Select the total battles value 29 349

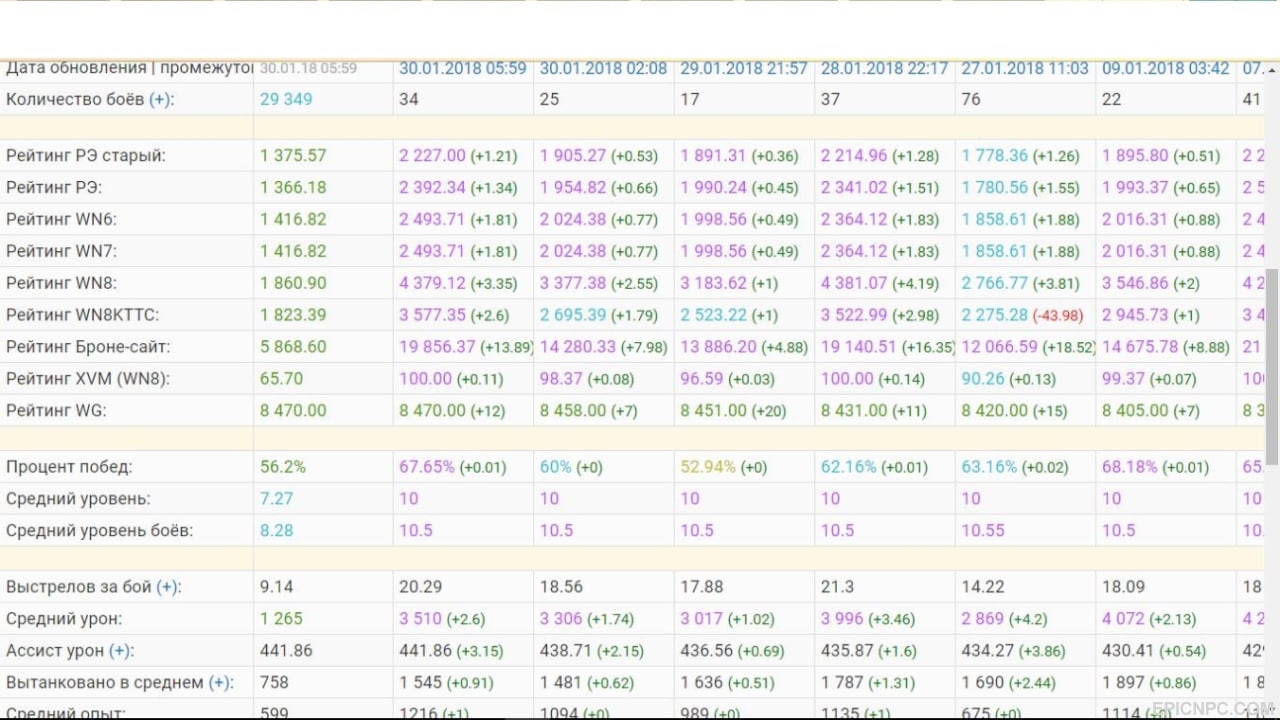pyautogui.click(x=286, y=99)
